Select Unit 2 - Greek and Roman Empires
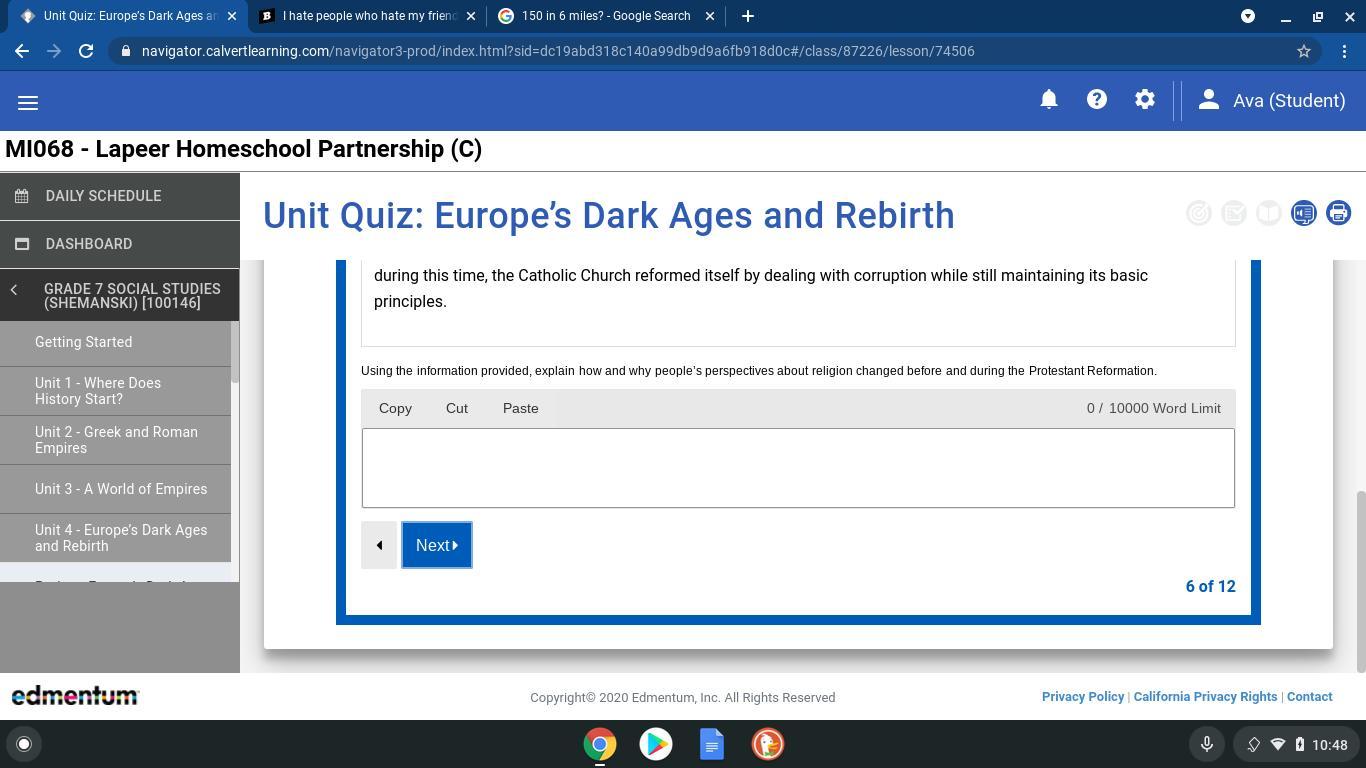1366x768 pixels. [116, 440]
